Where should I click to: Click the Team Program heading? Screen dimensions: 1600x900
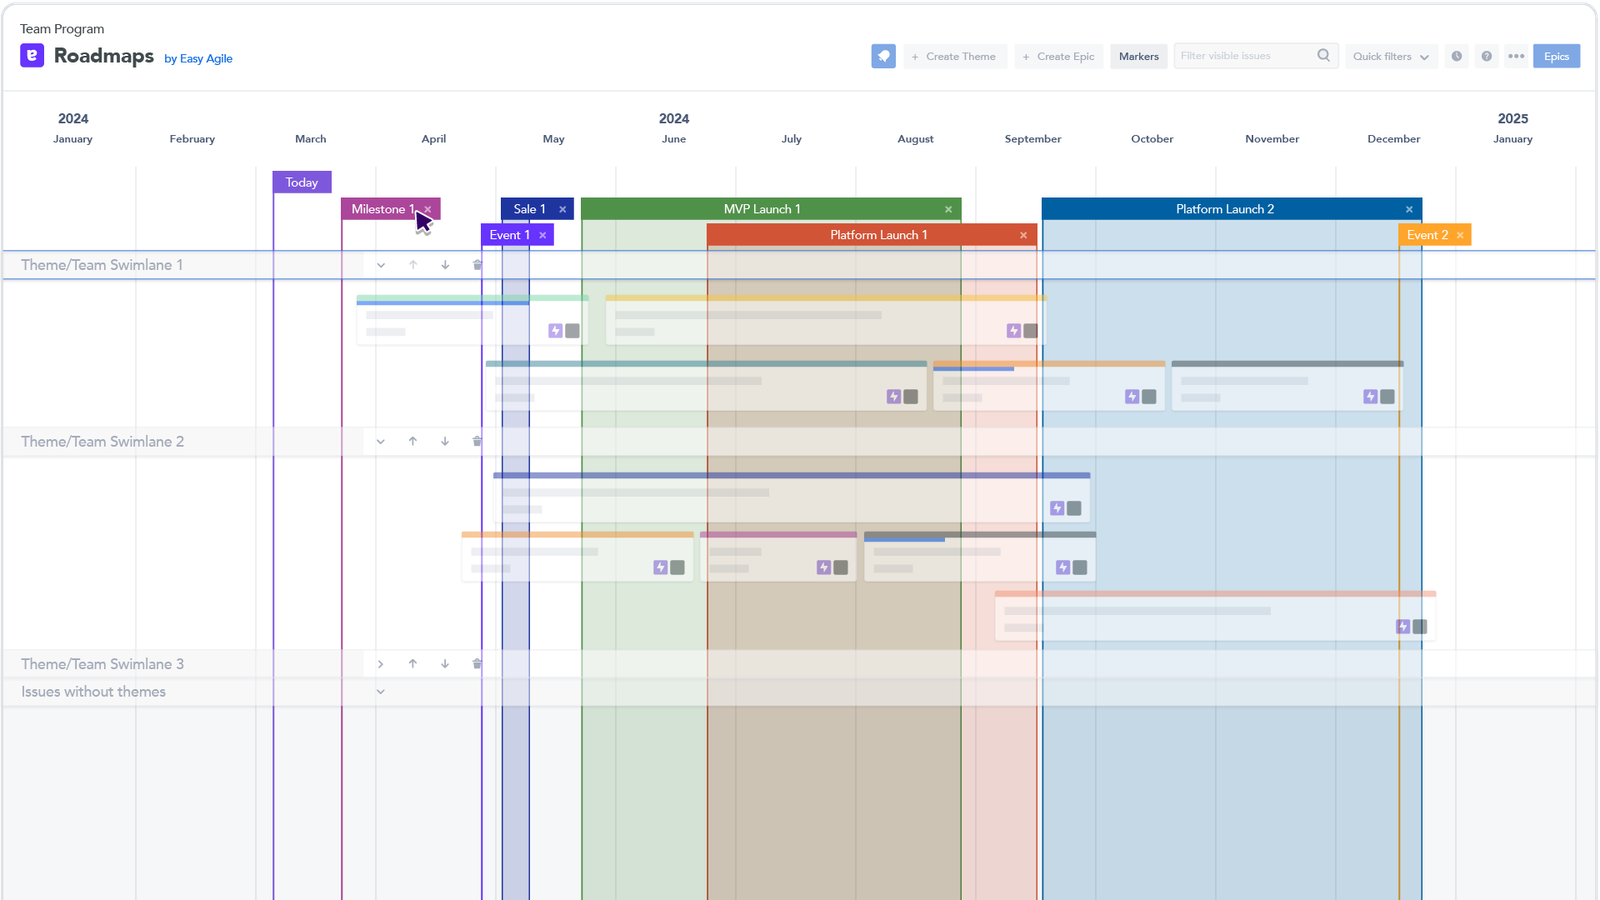62,29
